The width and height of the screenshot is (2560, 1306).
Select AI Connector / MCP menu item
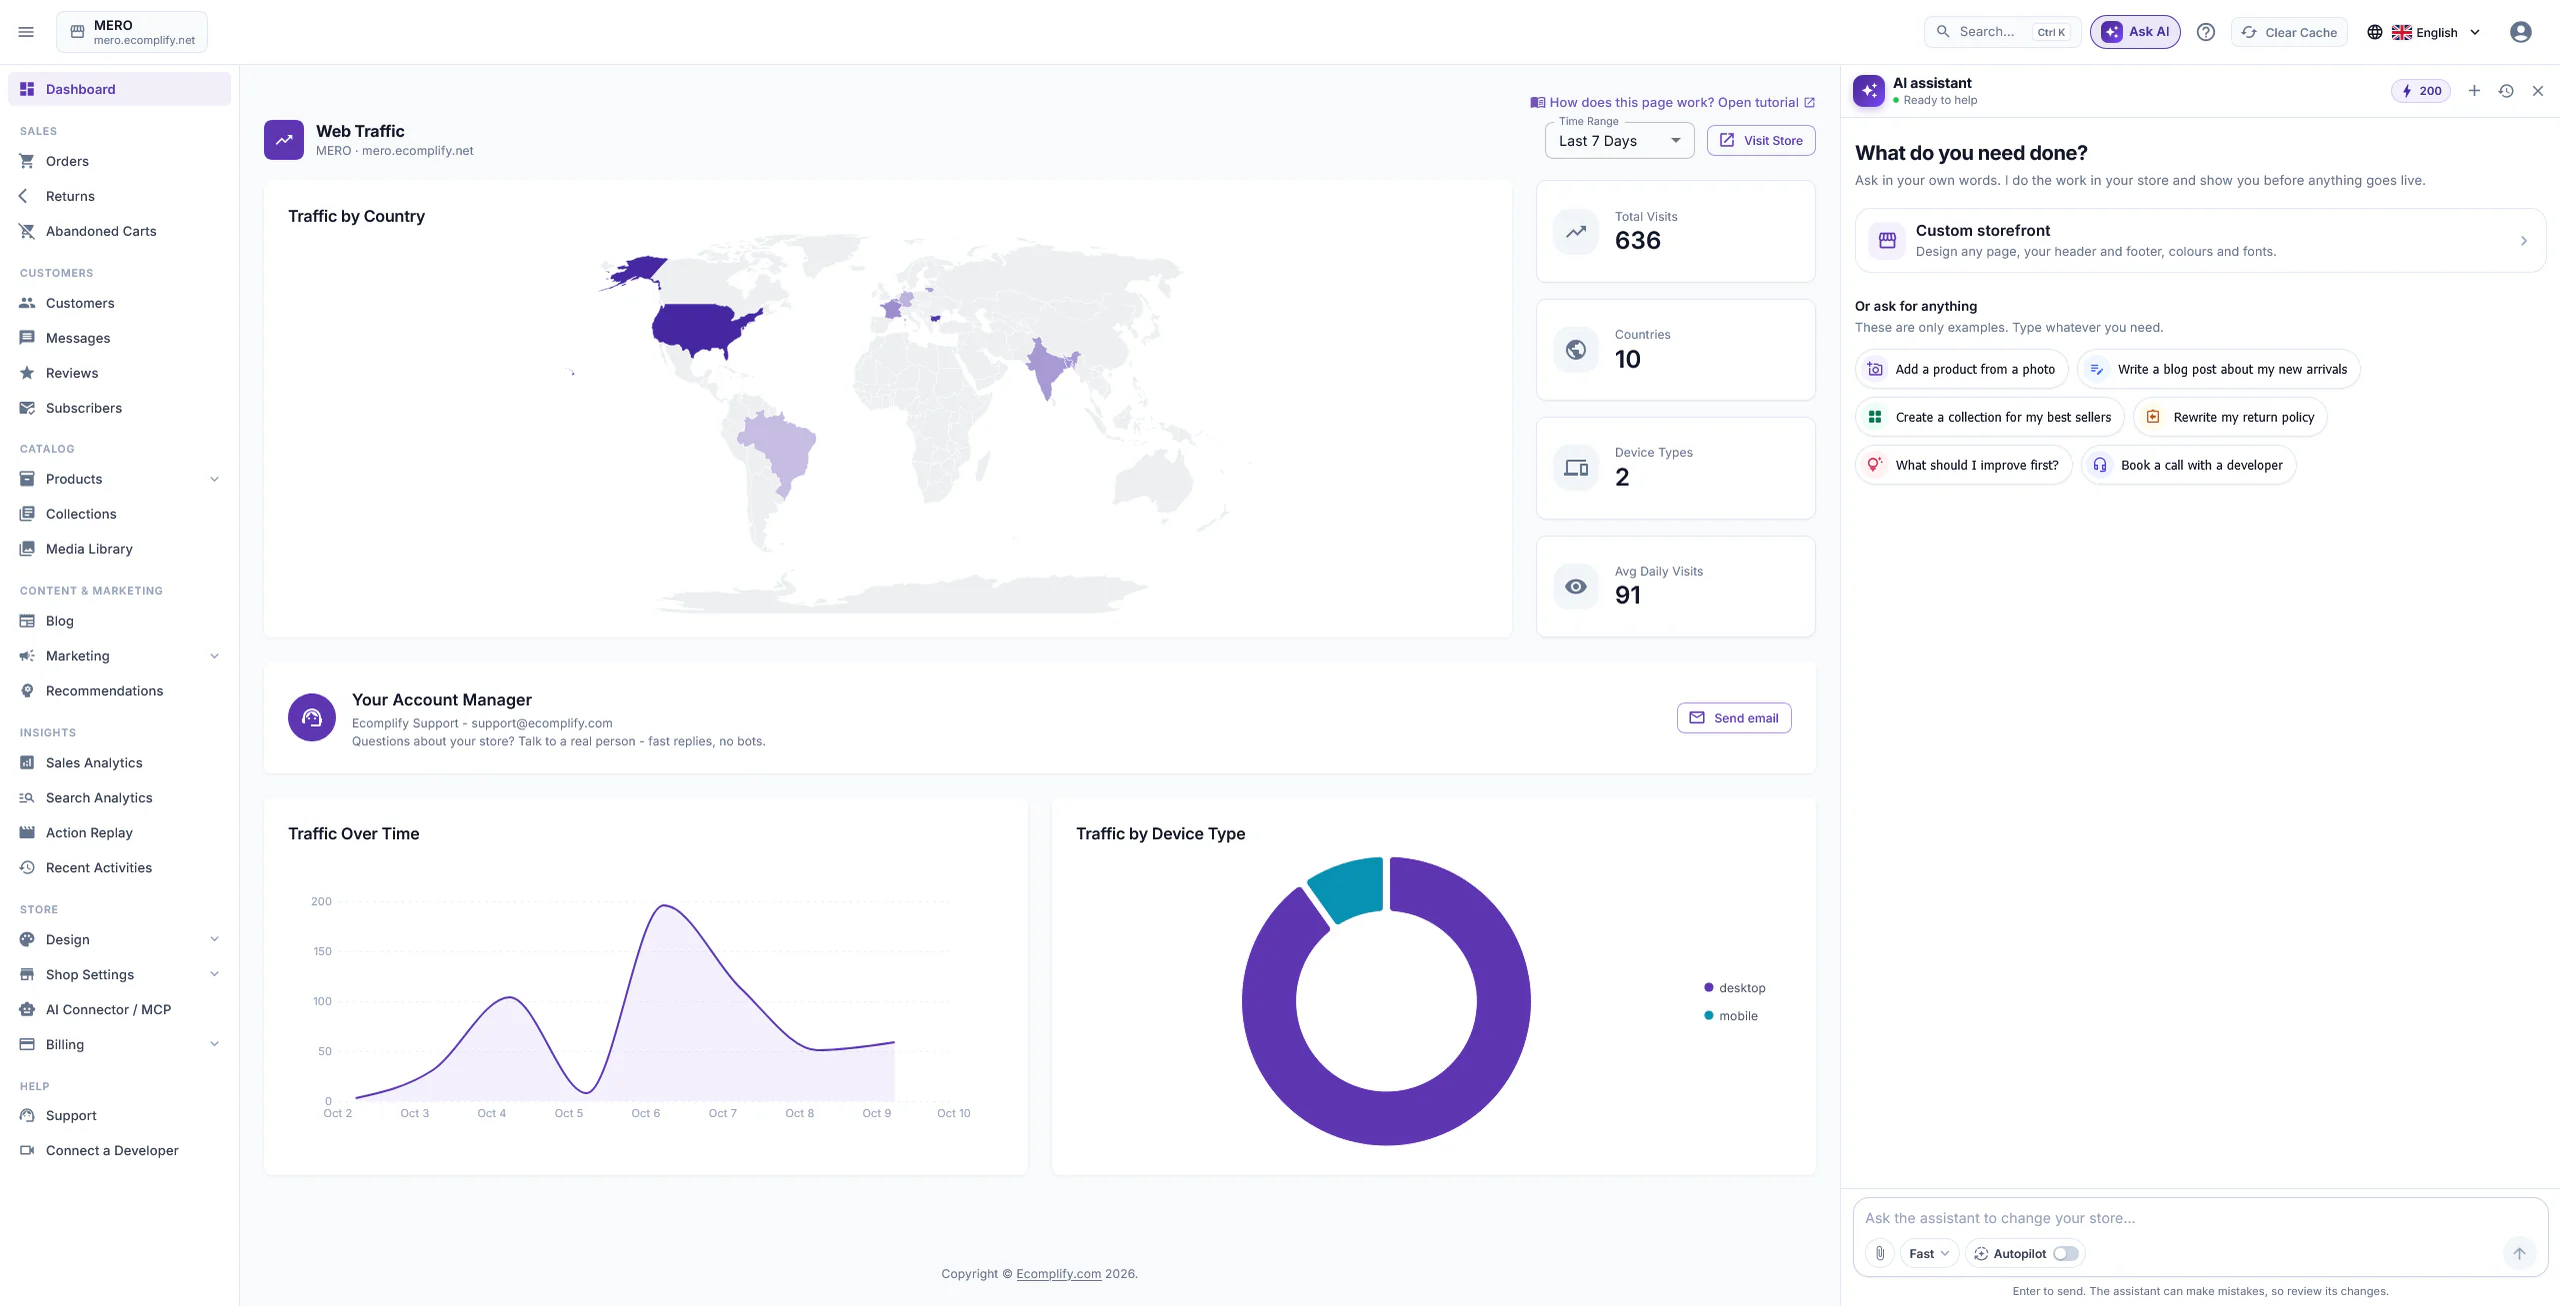pos(119,1009)
